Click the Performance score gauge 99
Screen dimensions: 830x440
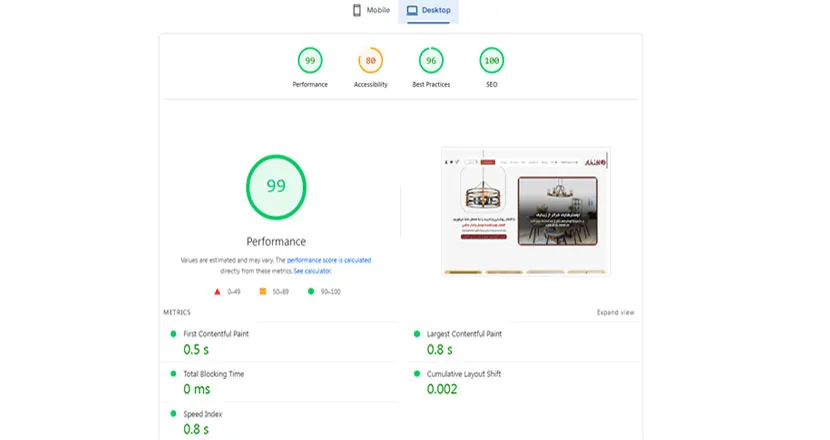pos(310,61)
